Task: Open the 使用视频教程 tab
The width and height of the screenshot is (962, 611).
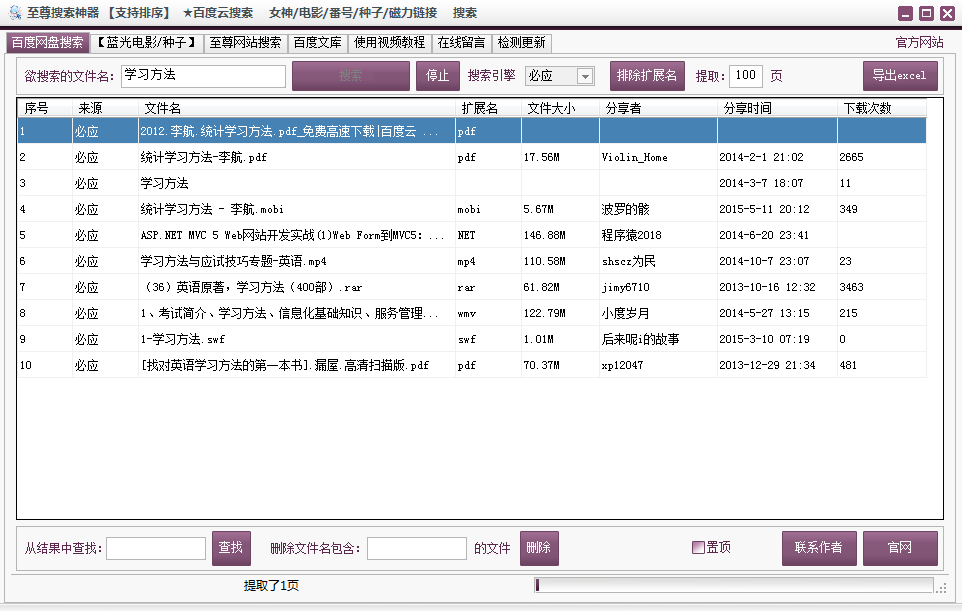Action: 389,42
